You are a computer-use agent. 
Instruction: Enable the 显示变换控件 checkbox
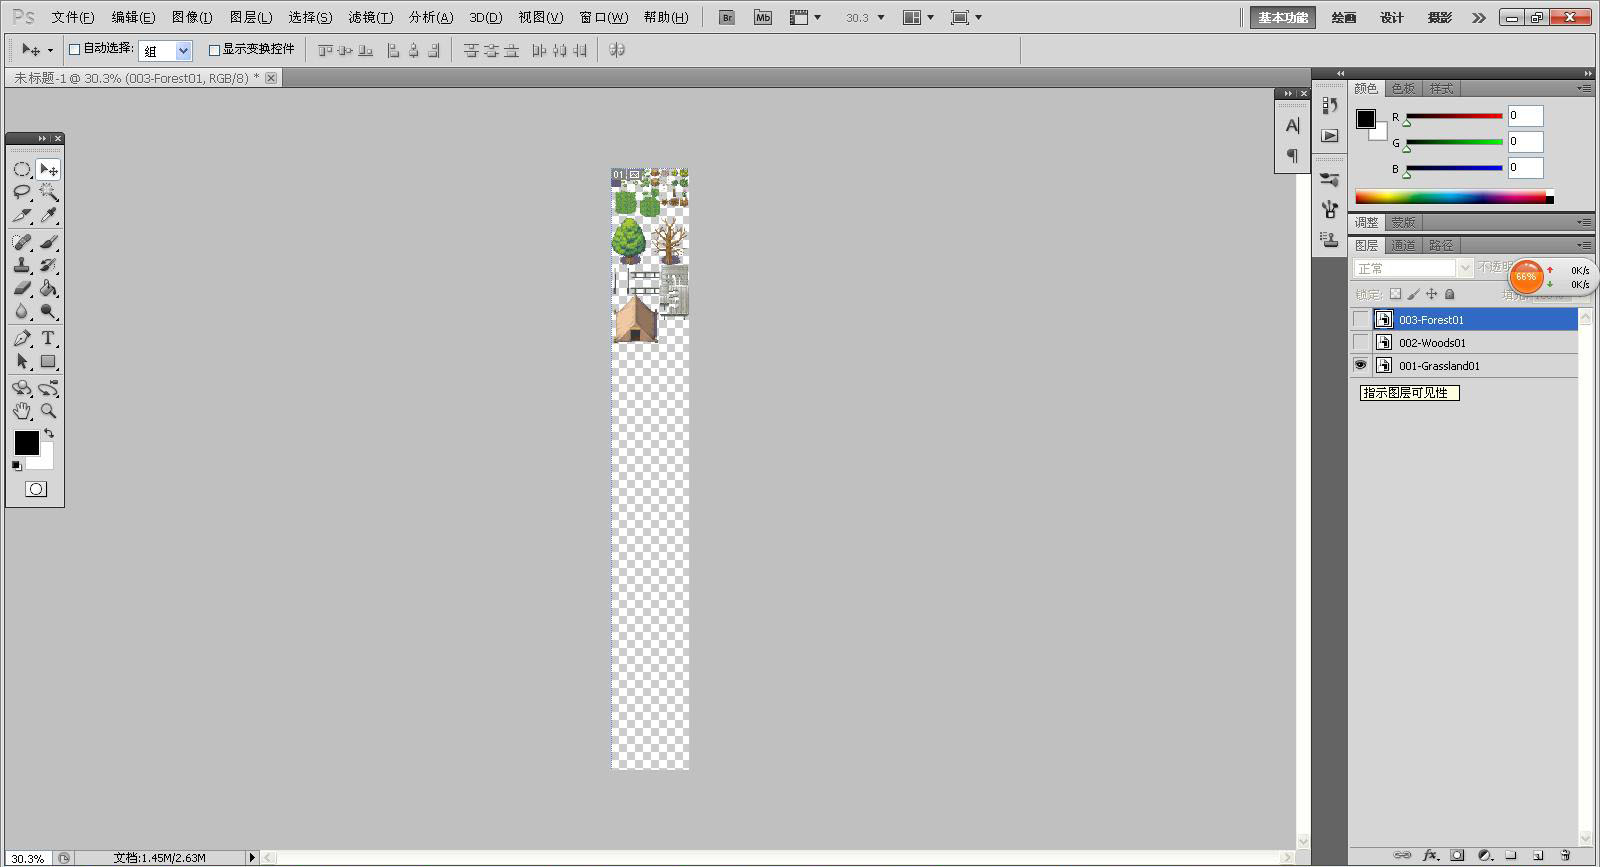(214, 49)
